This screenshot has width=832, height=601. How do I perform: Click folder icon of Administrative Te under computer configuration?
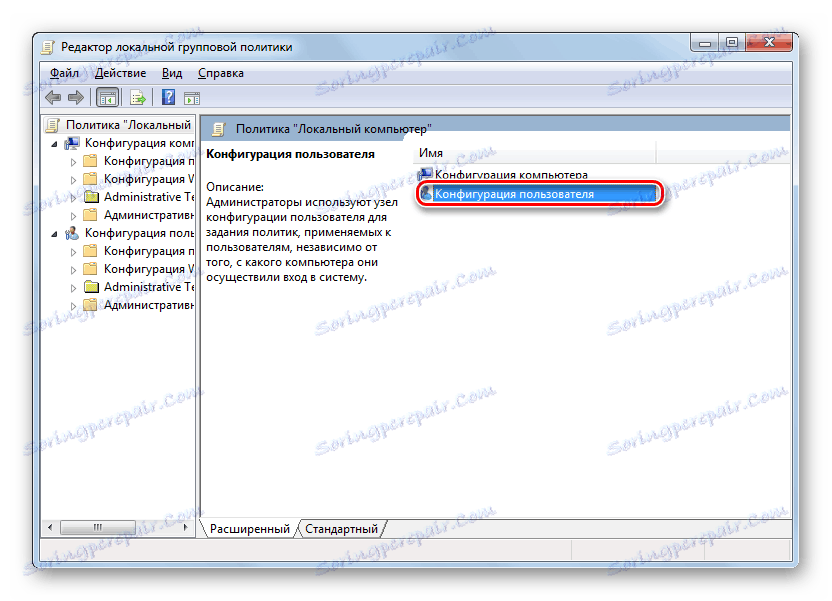(92, 197)
